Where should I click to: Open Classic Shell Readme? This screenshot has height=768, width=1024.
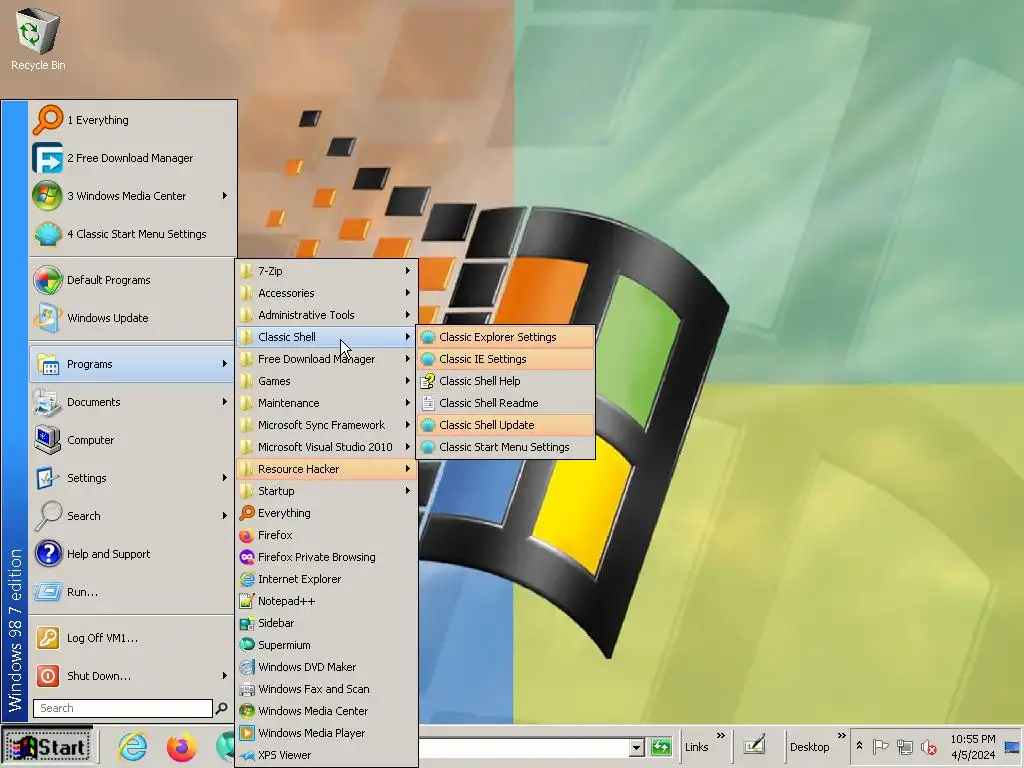tap(506, 403)
